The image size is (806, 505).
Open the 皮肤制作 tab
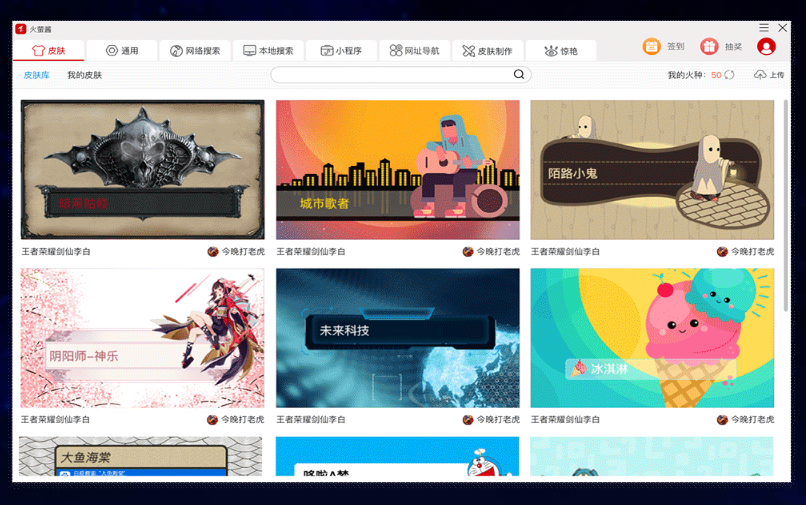click(x=487, y=50)
